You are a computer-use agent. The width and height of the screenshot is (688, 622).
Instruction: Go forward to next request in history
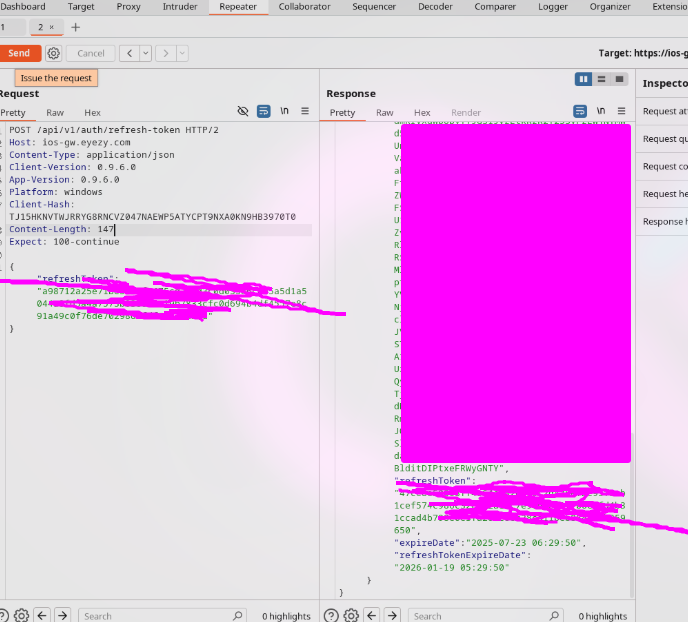pyautogui.click(x=166, y=54)
